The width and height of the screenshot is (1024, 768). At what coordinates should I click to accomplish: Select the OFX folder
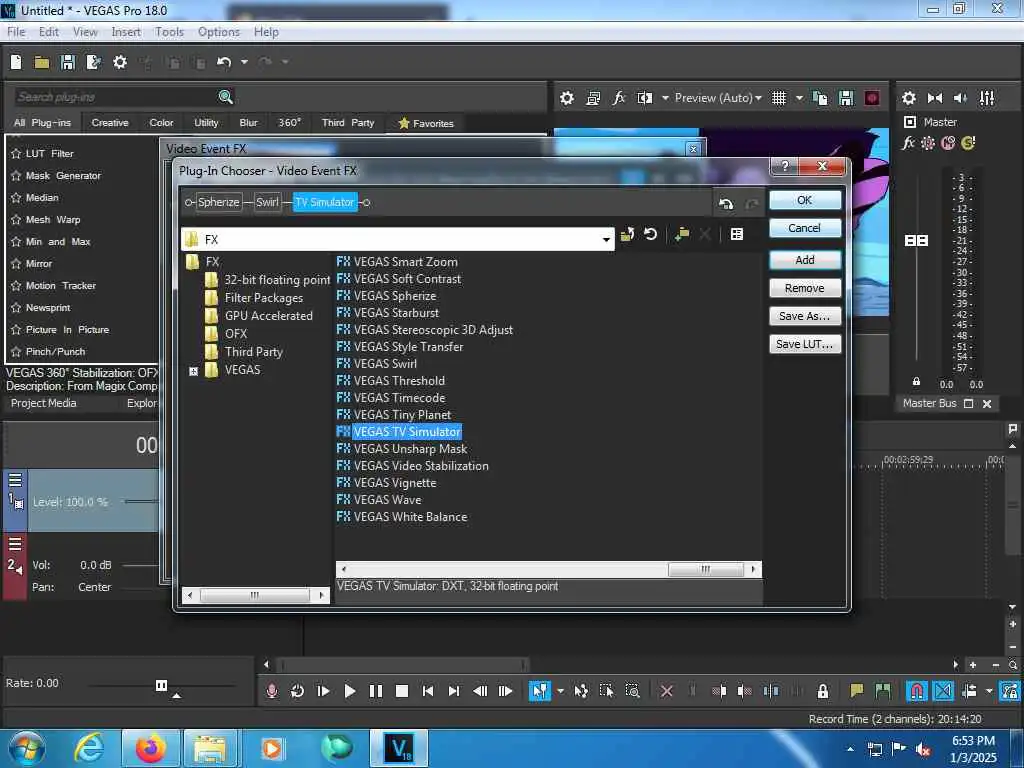tap(236, 334)
